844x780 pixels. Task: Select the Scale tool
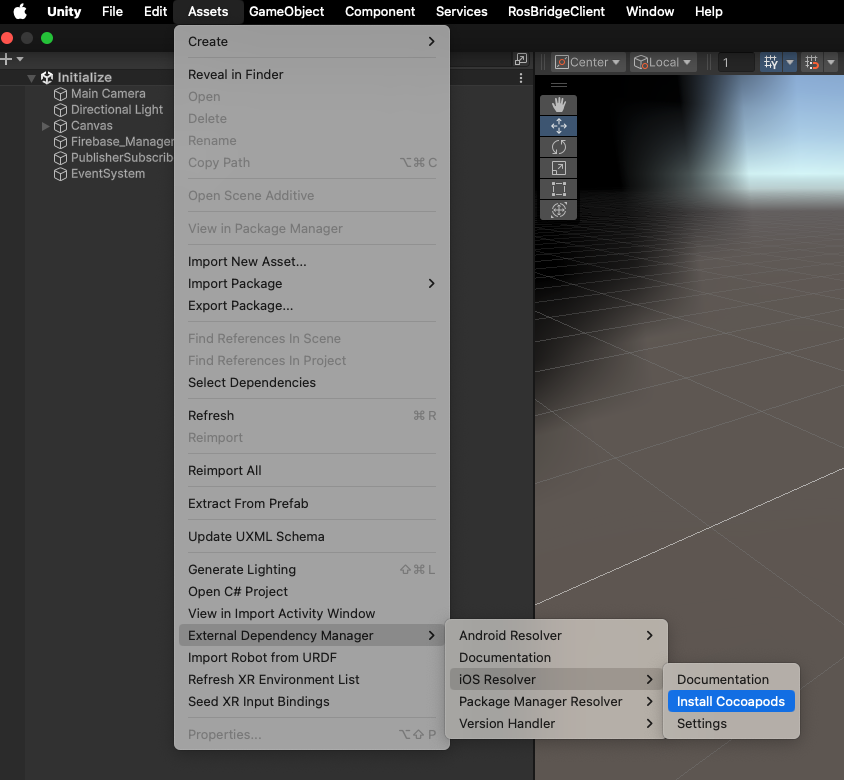pyautogui.click(x=559, y=168)
